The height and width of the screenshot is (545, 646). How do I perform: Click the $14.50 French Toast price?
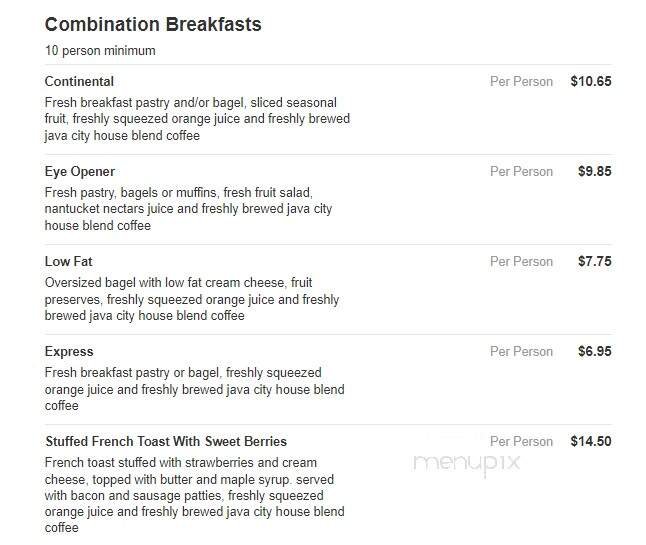point(590,442)
